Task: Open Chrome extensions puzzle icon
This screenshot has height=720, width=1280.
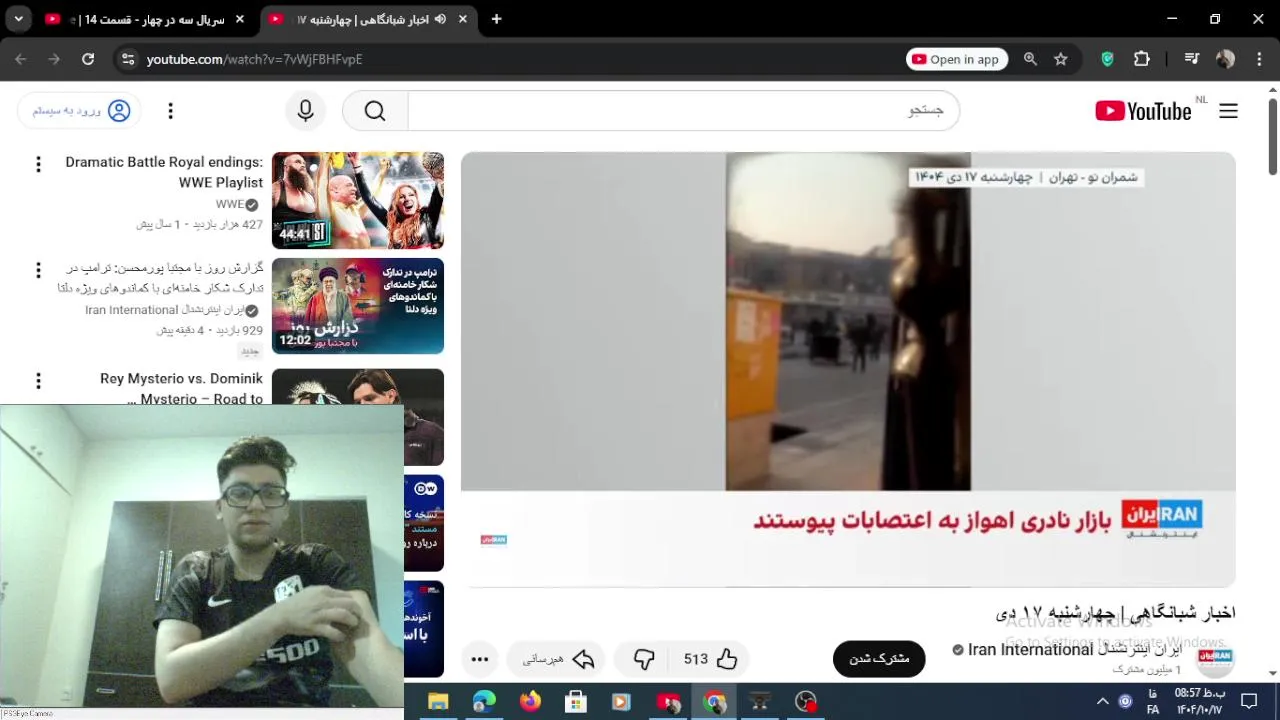Action: pos(1141,59)
